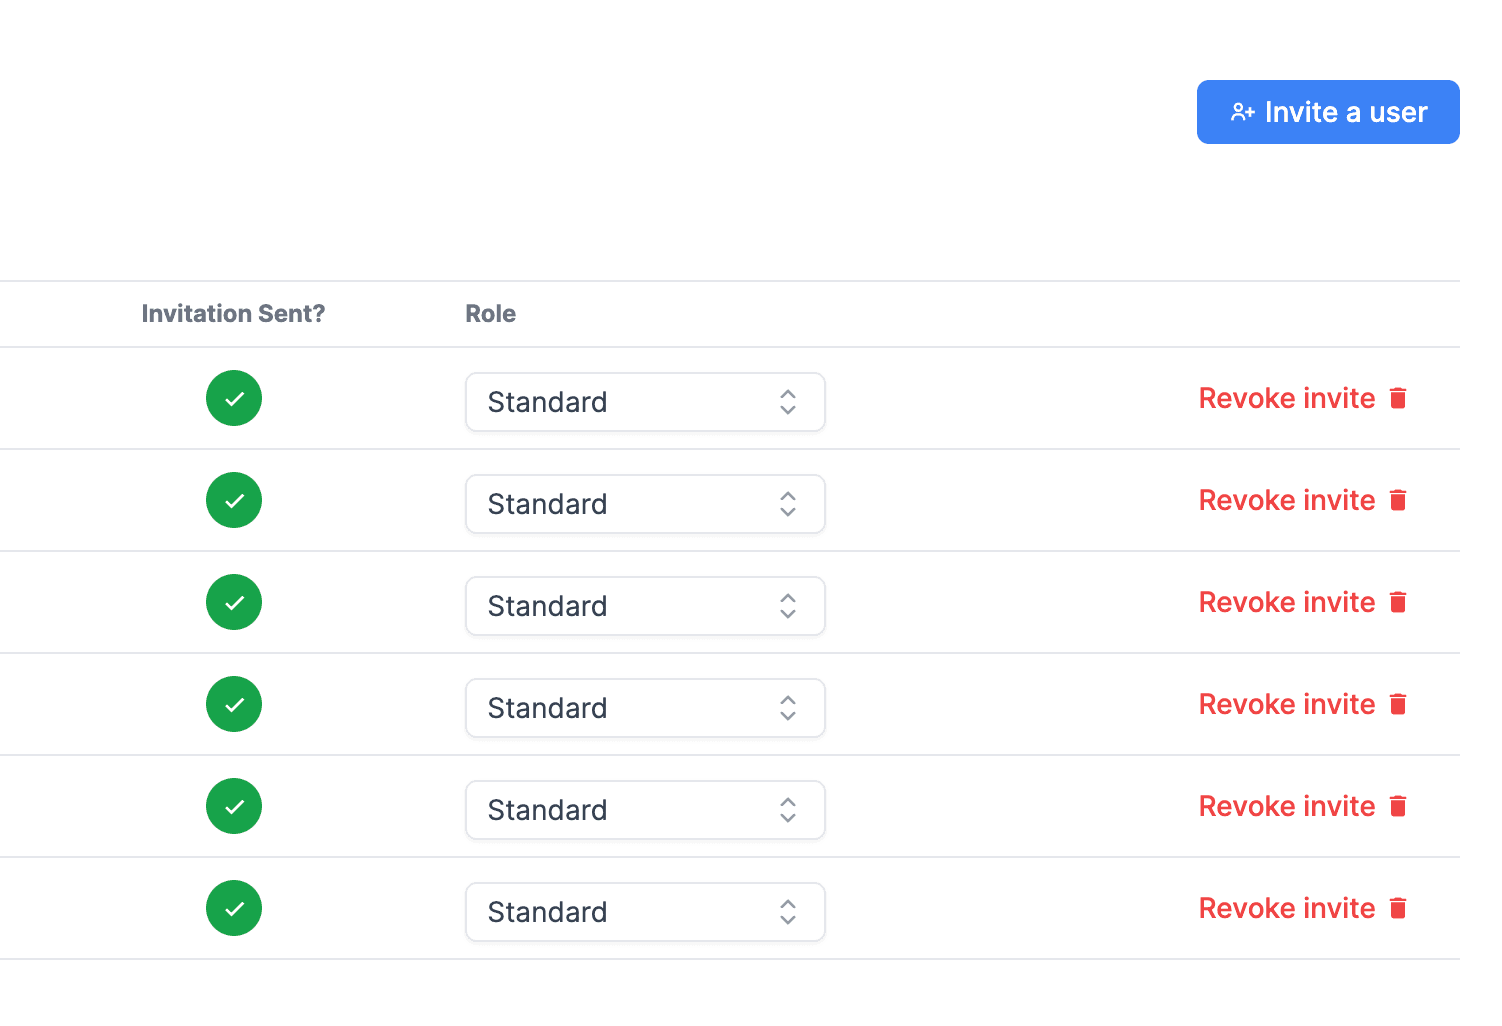1502x1026 pixels.
Task: Click the delete trash icon in the third row
Action: tap(1398, 602)
